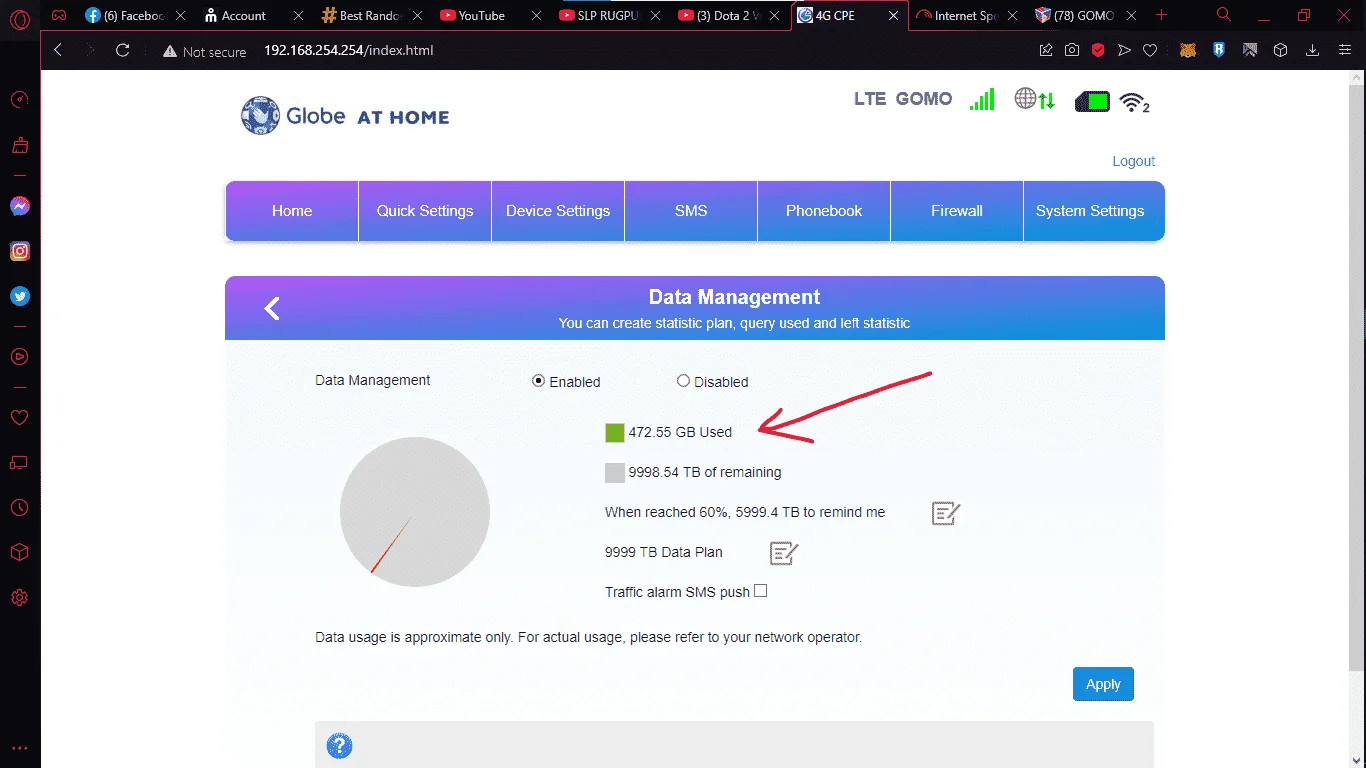Open Instagram from the sidebar
This screenshot has width=1366, height=768.
19,251
